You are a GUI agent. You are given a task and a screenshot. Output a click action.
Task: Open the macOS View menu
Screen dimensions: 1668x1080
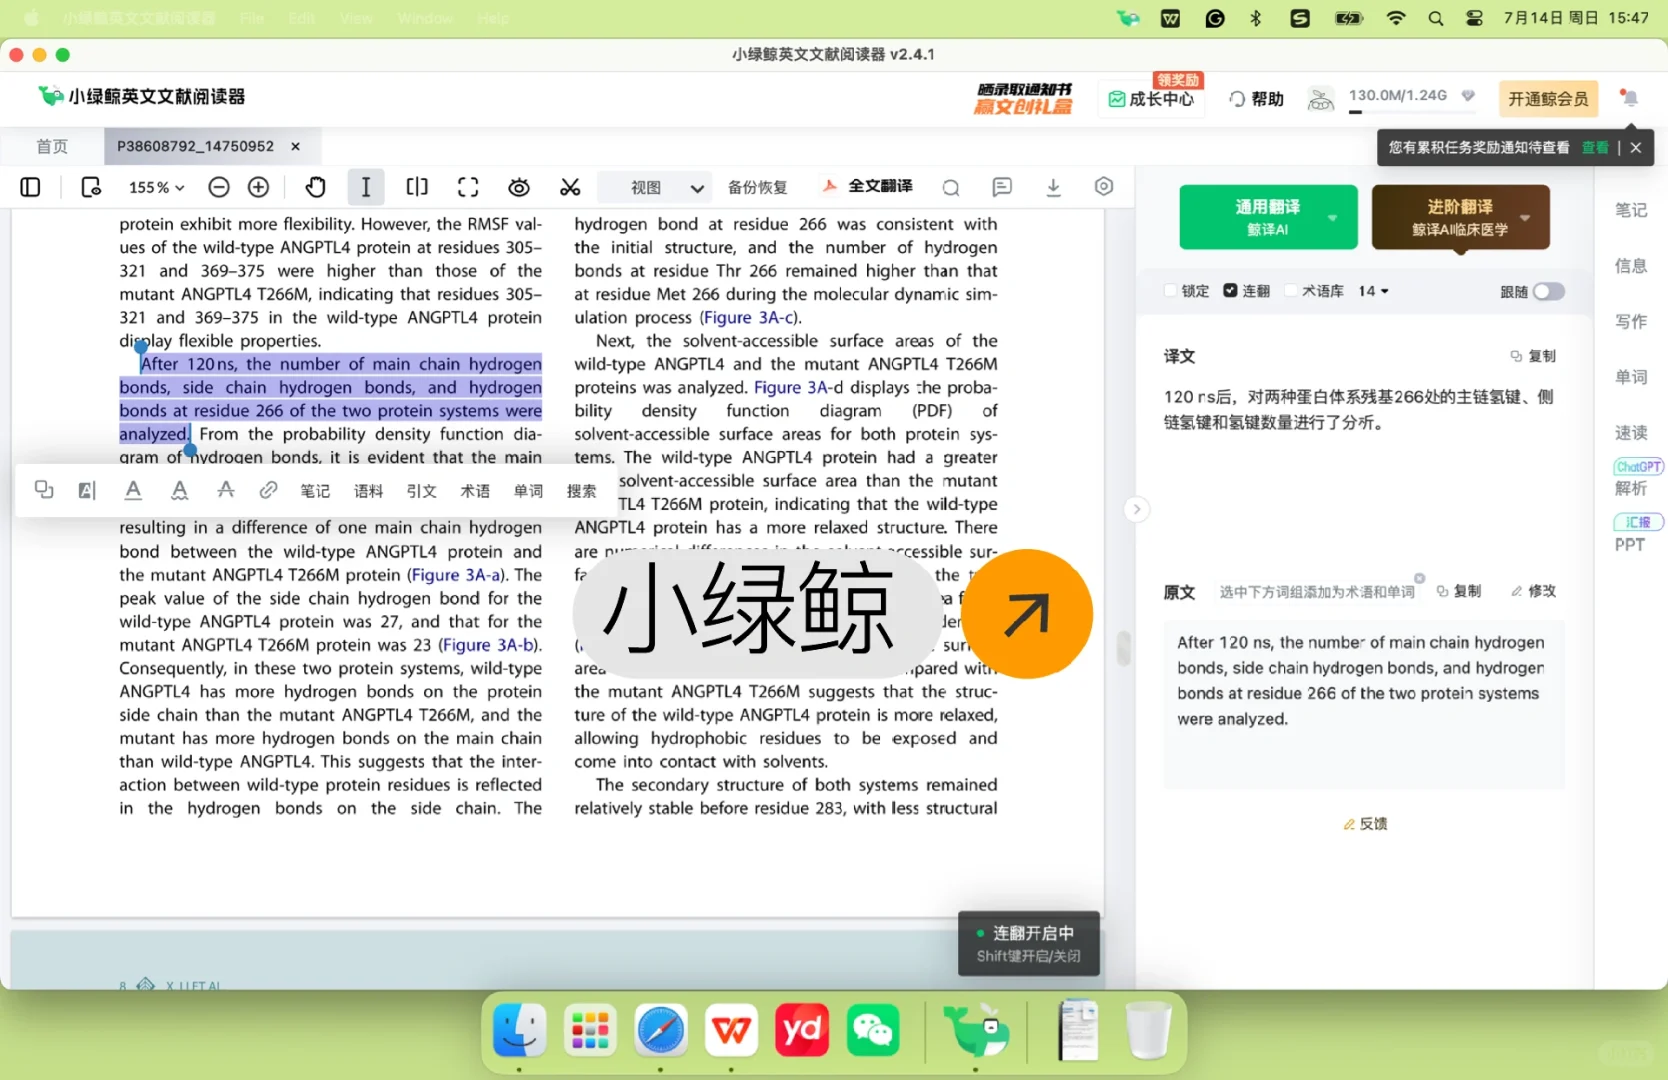356,18
